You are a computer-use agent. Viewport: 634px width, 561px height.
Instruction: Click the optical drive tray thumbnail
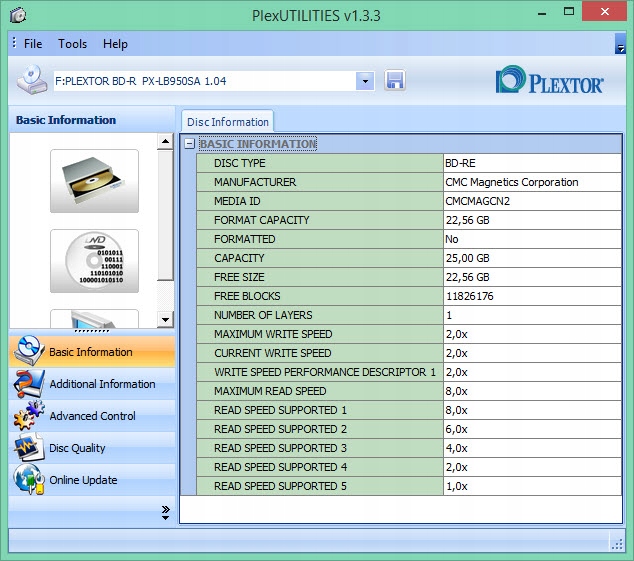tap(94, 181)
